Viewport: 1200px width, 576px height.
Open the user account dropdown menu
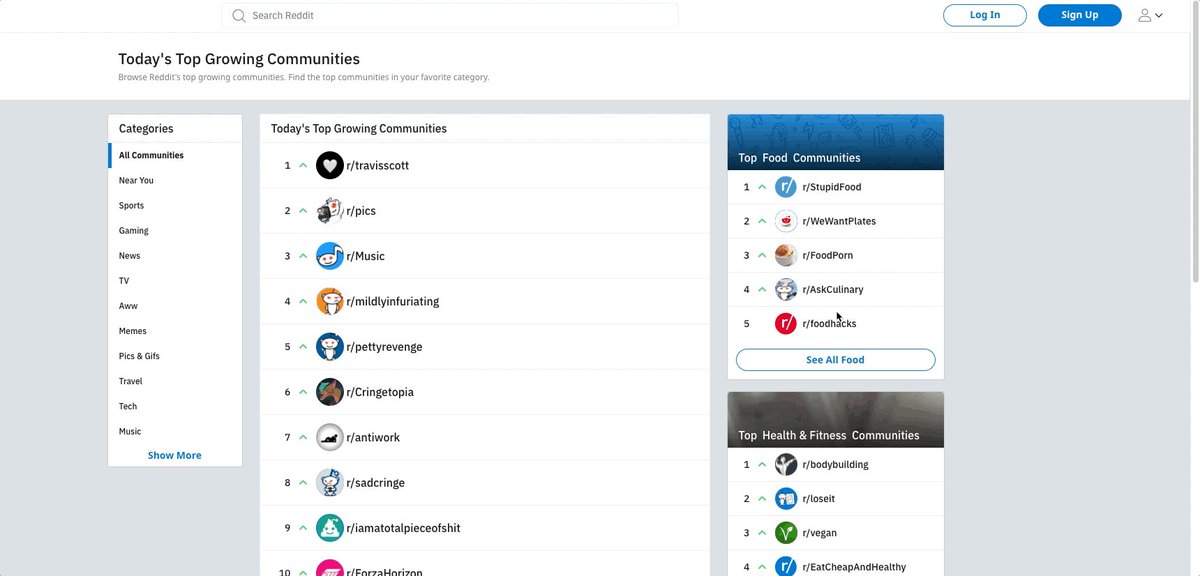pos(1150,15)
